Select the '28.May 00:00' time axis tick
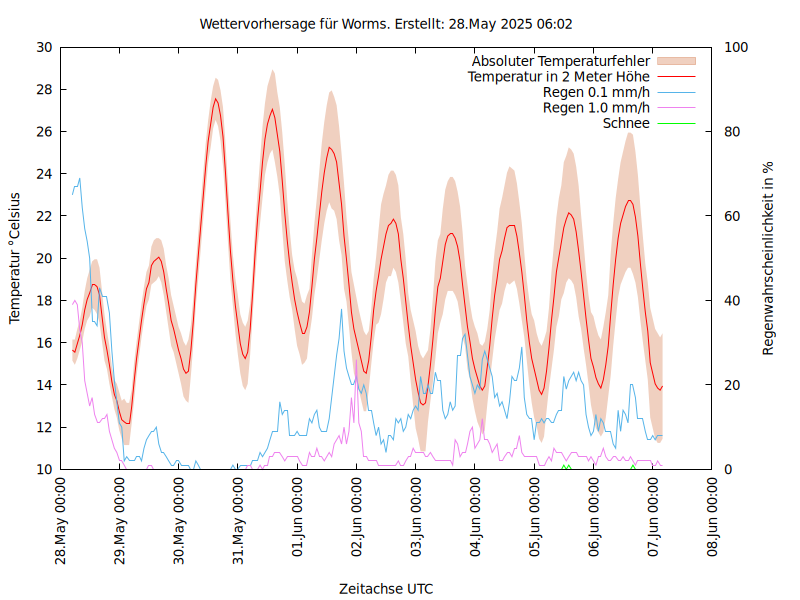Image resolution: width=800 pixels, height=600 pixels. point(61,521)
